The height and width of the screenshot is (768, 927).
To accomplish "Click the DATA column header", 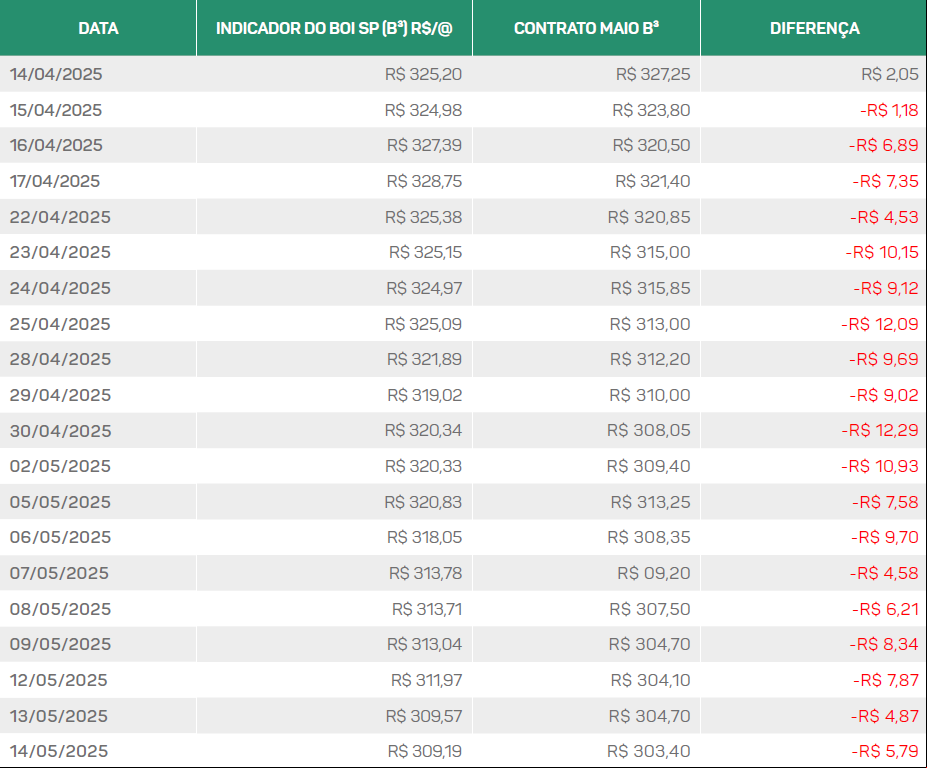I will pos(98,28).
